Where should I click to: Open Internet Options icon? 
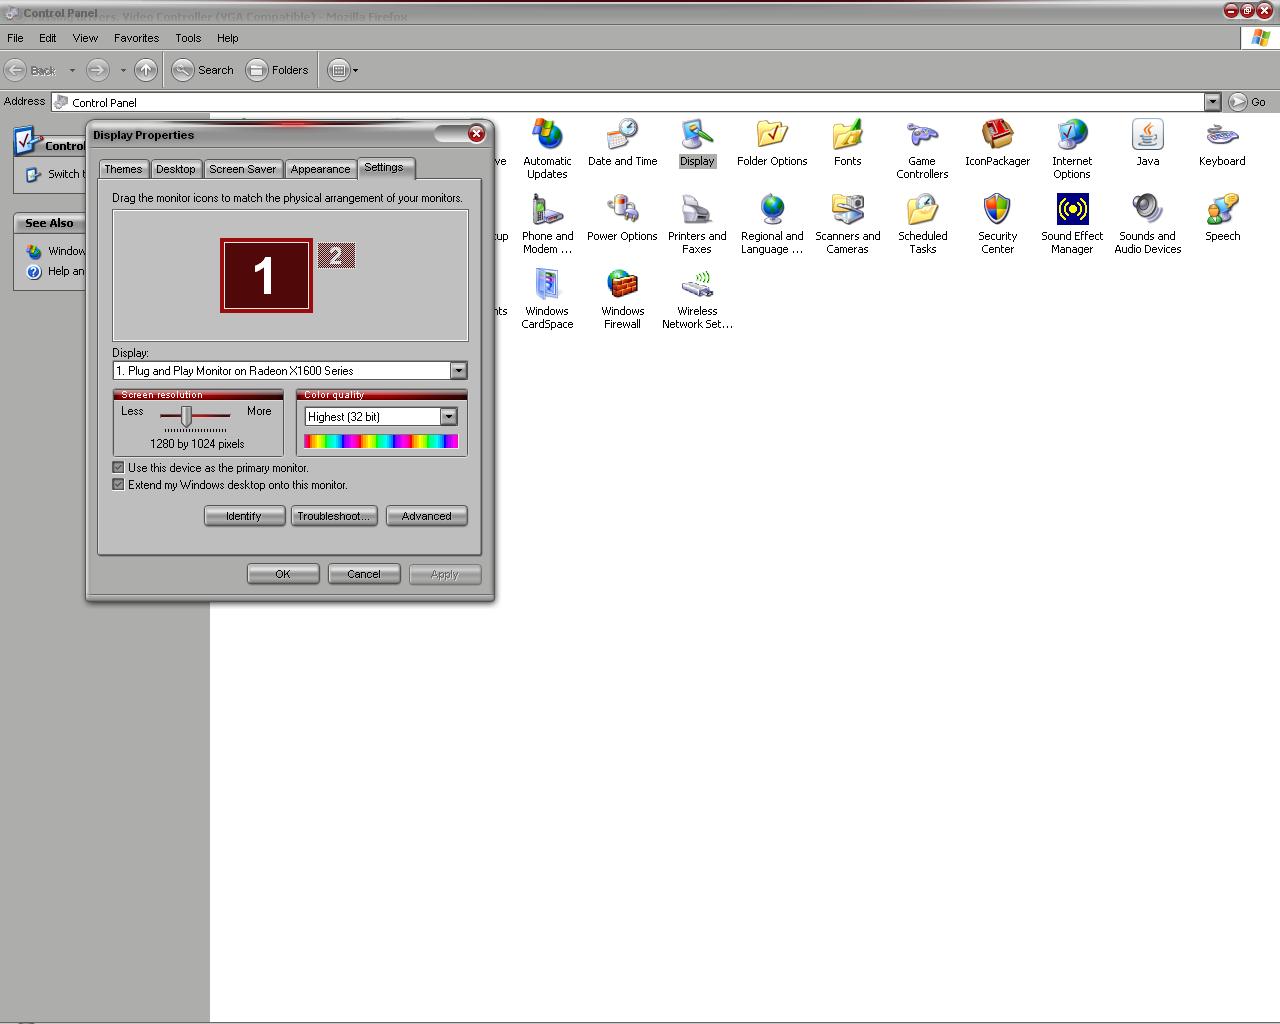[x=1072, y=148]
